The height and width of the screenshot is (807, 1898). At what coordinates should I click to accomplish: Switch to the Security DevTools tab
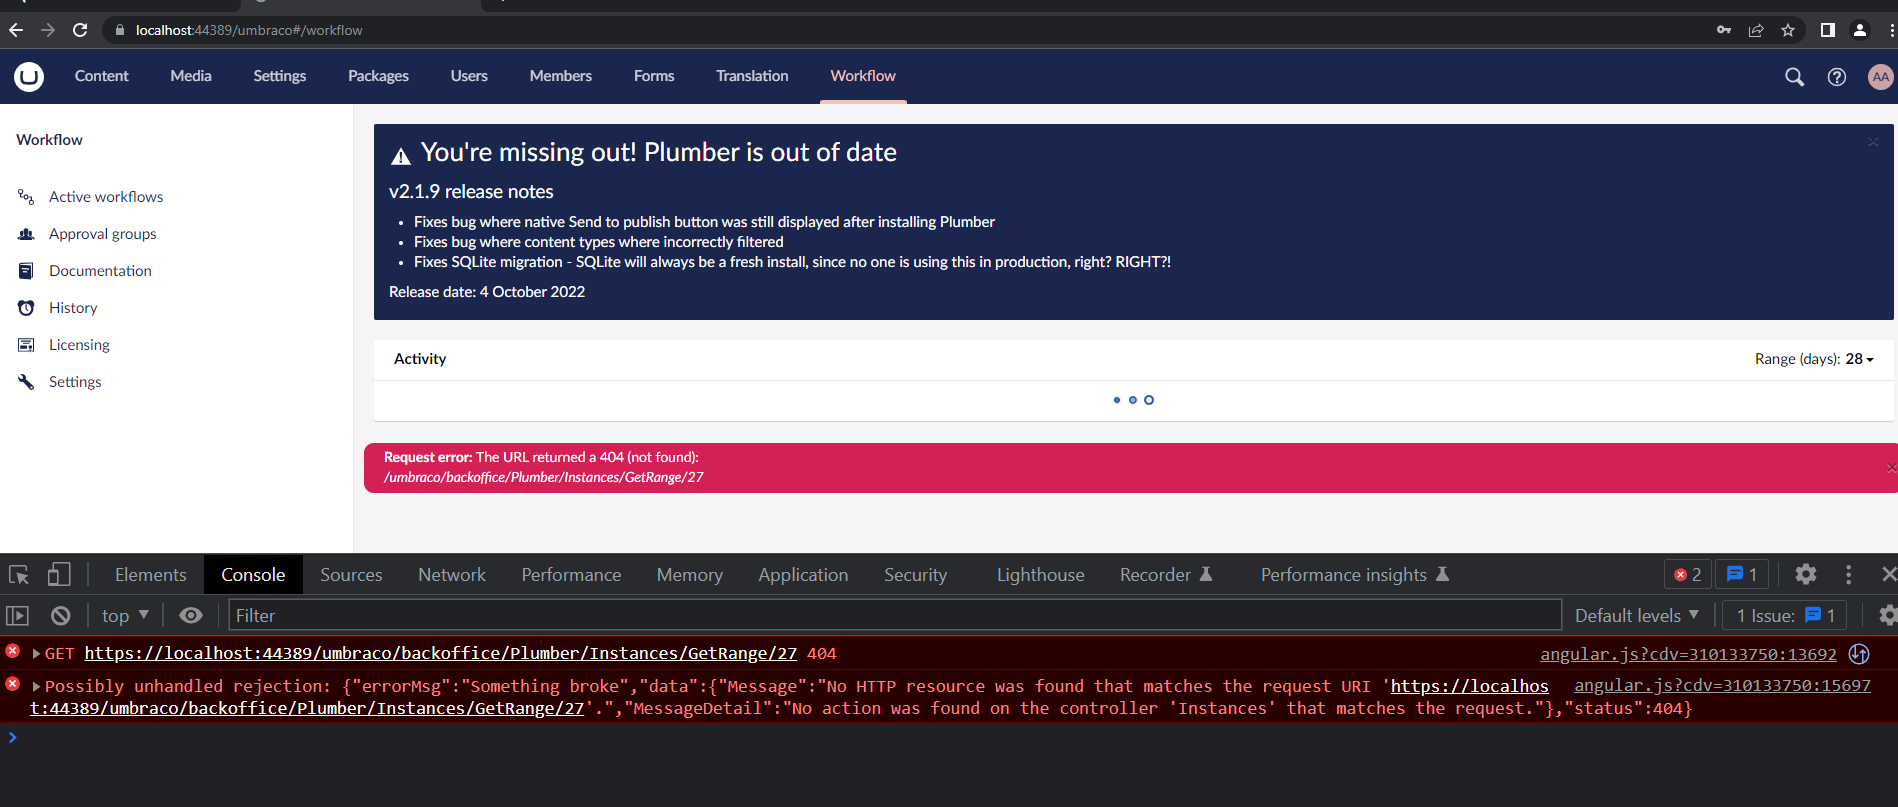(915, 575)
